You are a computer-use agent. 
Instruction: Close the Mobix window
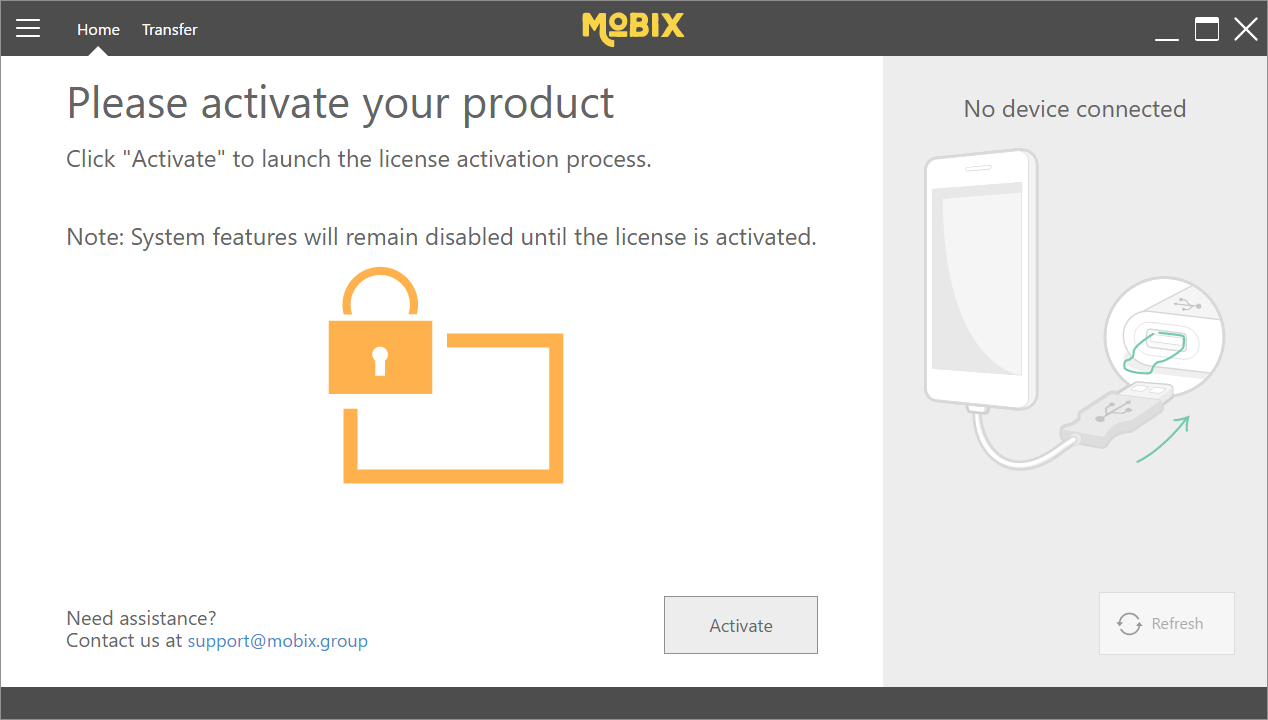(x=1245, y=29)
